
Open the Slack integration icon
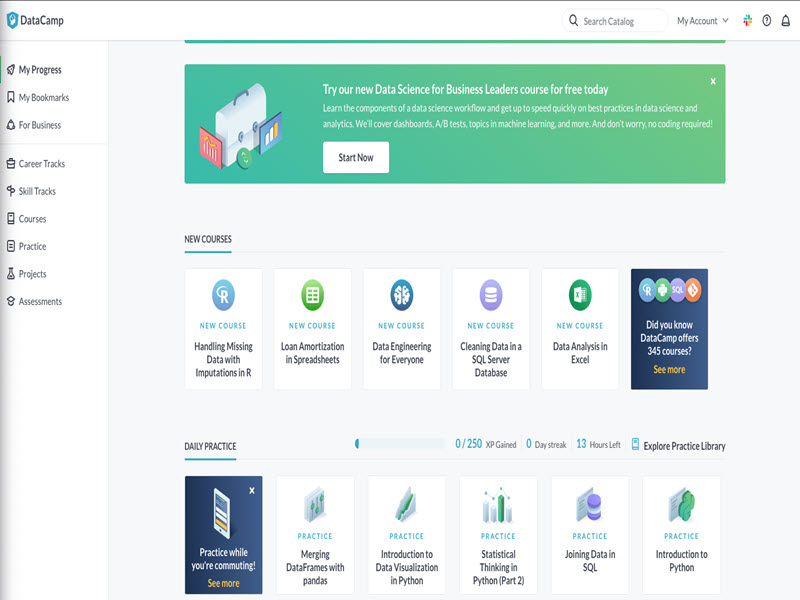[x=747, y=20]
